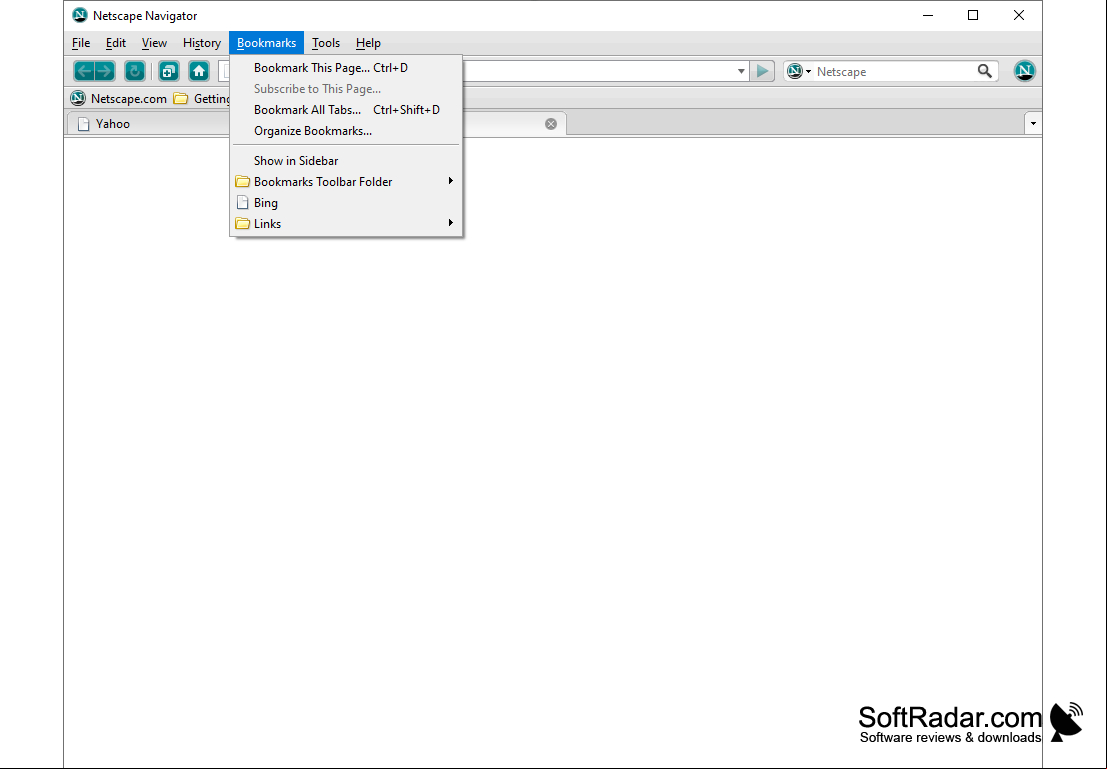This screenshot has height=769, width=1107.
Task: Maximize the Netscape Navigator window
Action: coord(973,15)
